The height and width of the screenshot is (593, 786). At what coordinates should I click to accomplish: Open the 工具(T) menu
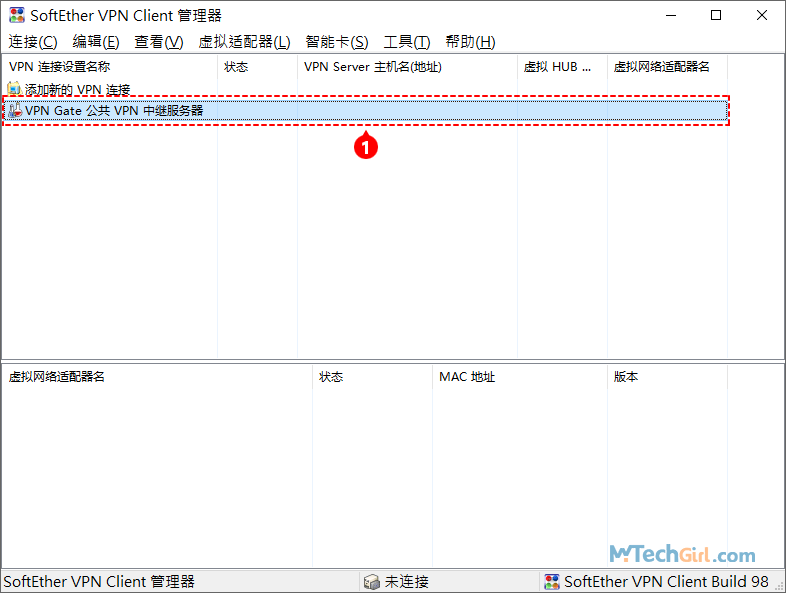click(x=407, y=42)
